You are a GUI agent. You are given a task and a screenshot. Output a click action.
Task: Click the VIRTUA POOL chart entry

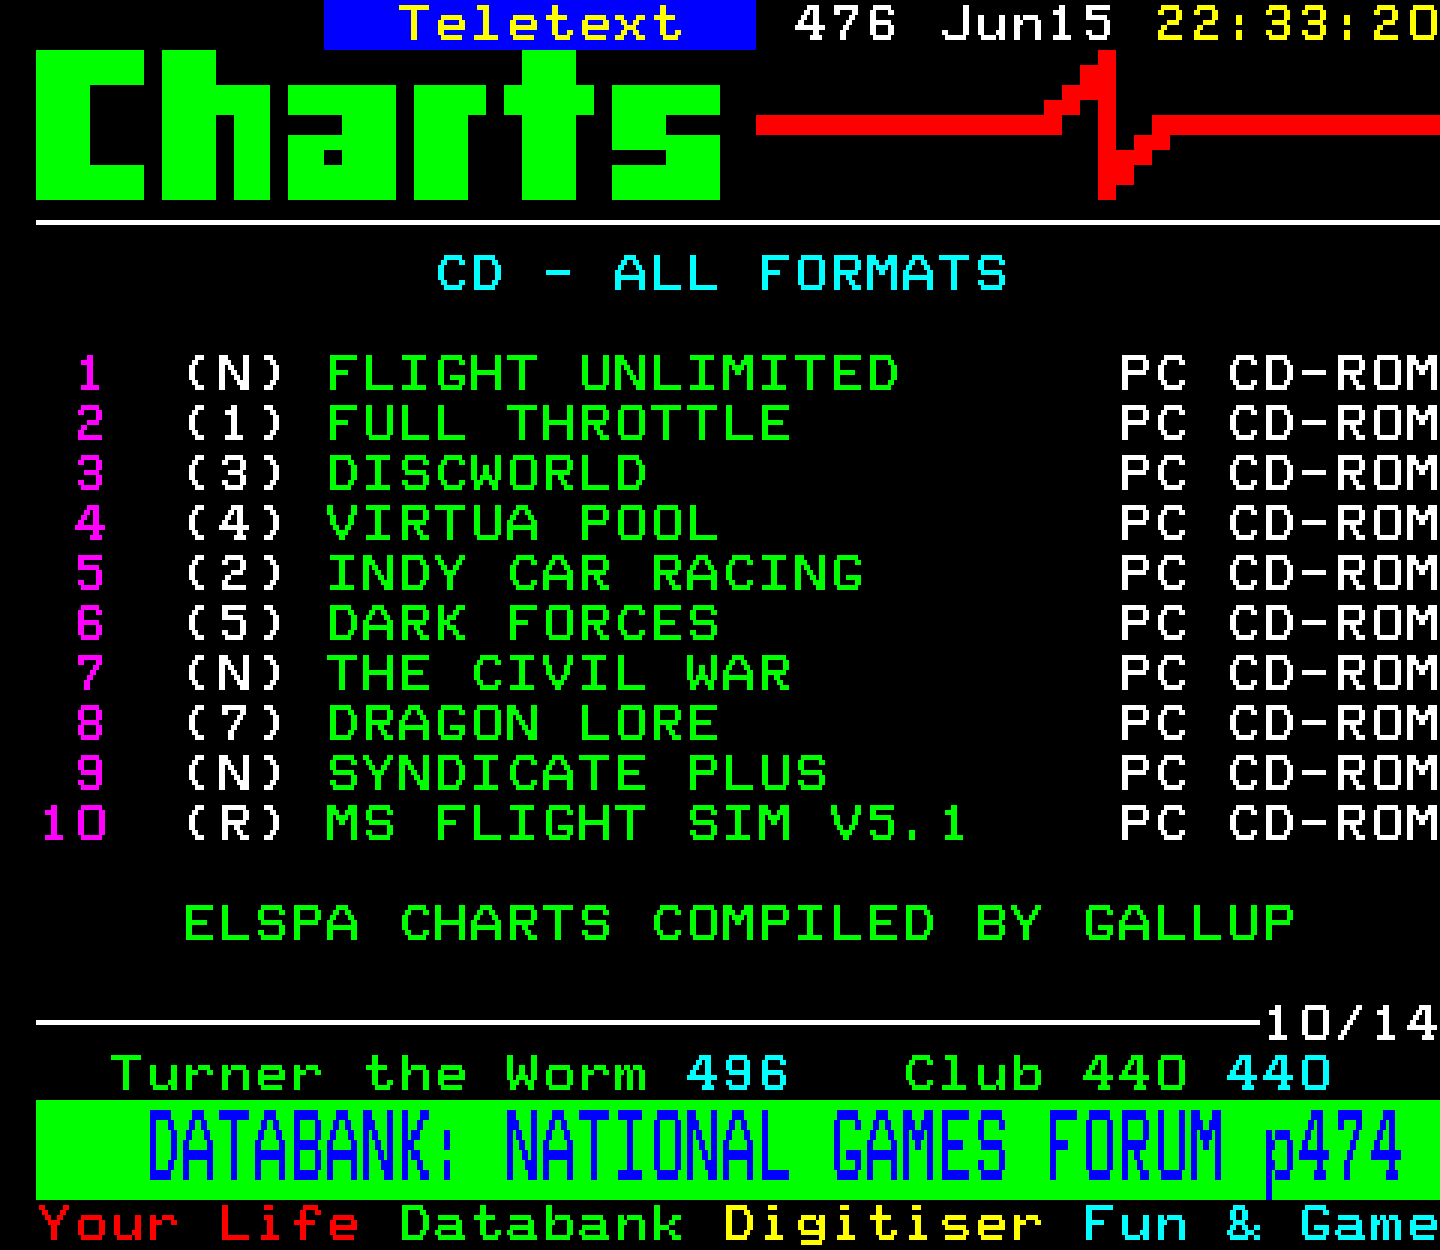pyautogui.click(x=522, y=524)
